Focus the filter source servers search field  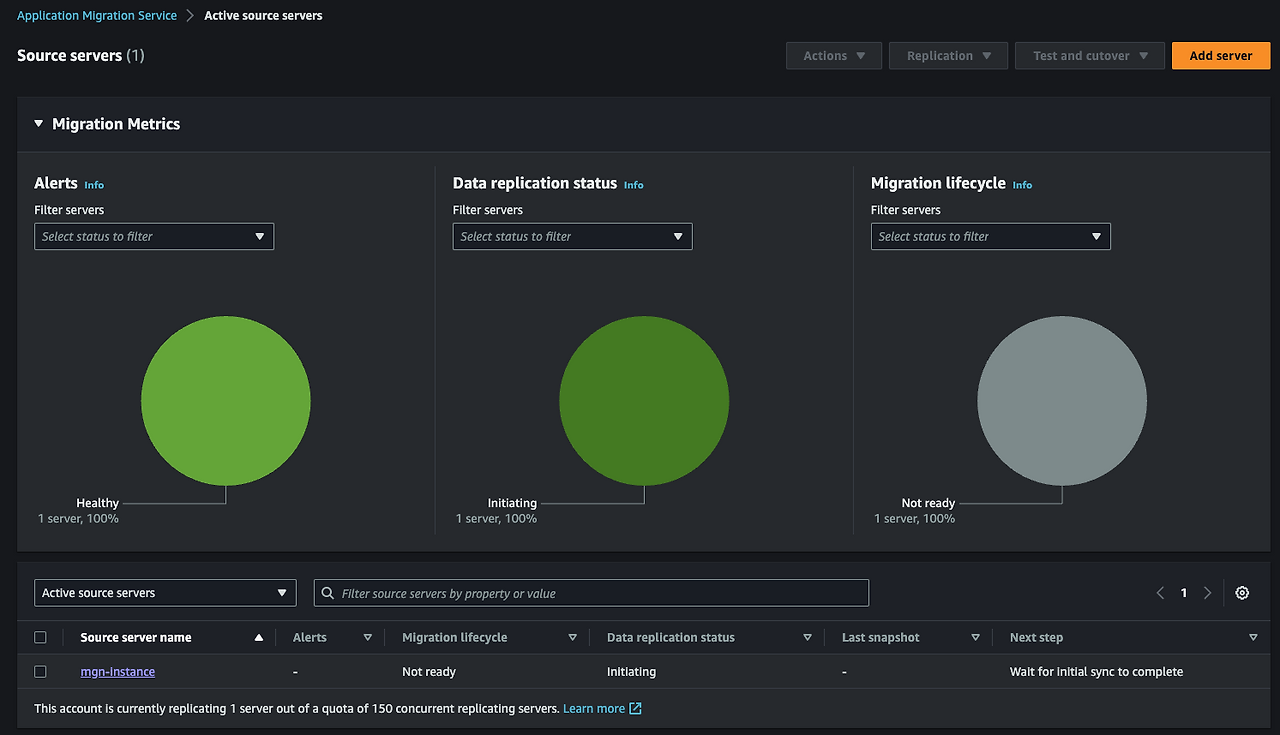pyautogui.click(x=591, y=593)
